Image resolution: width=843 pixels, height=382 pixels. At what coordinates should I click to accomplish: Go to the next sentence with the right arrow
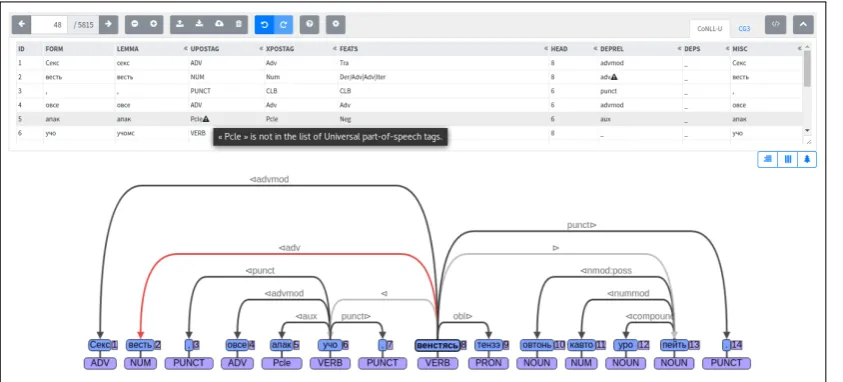(x=108, y=24)
